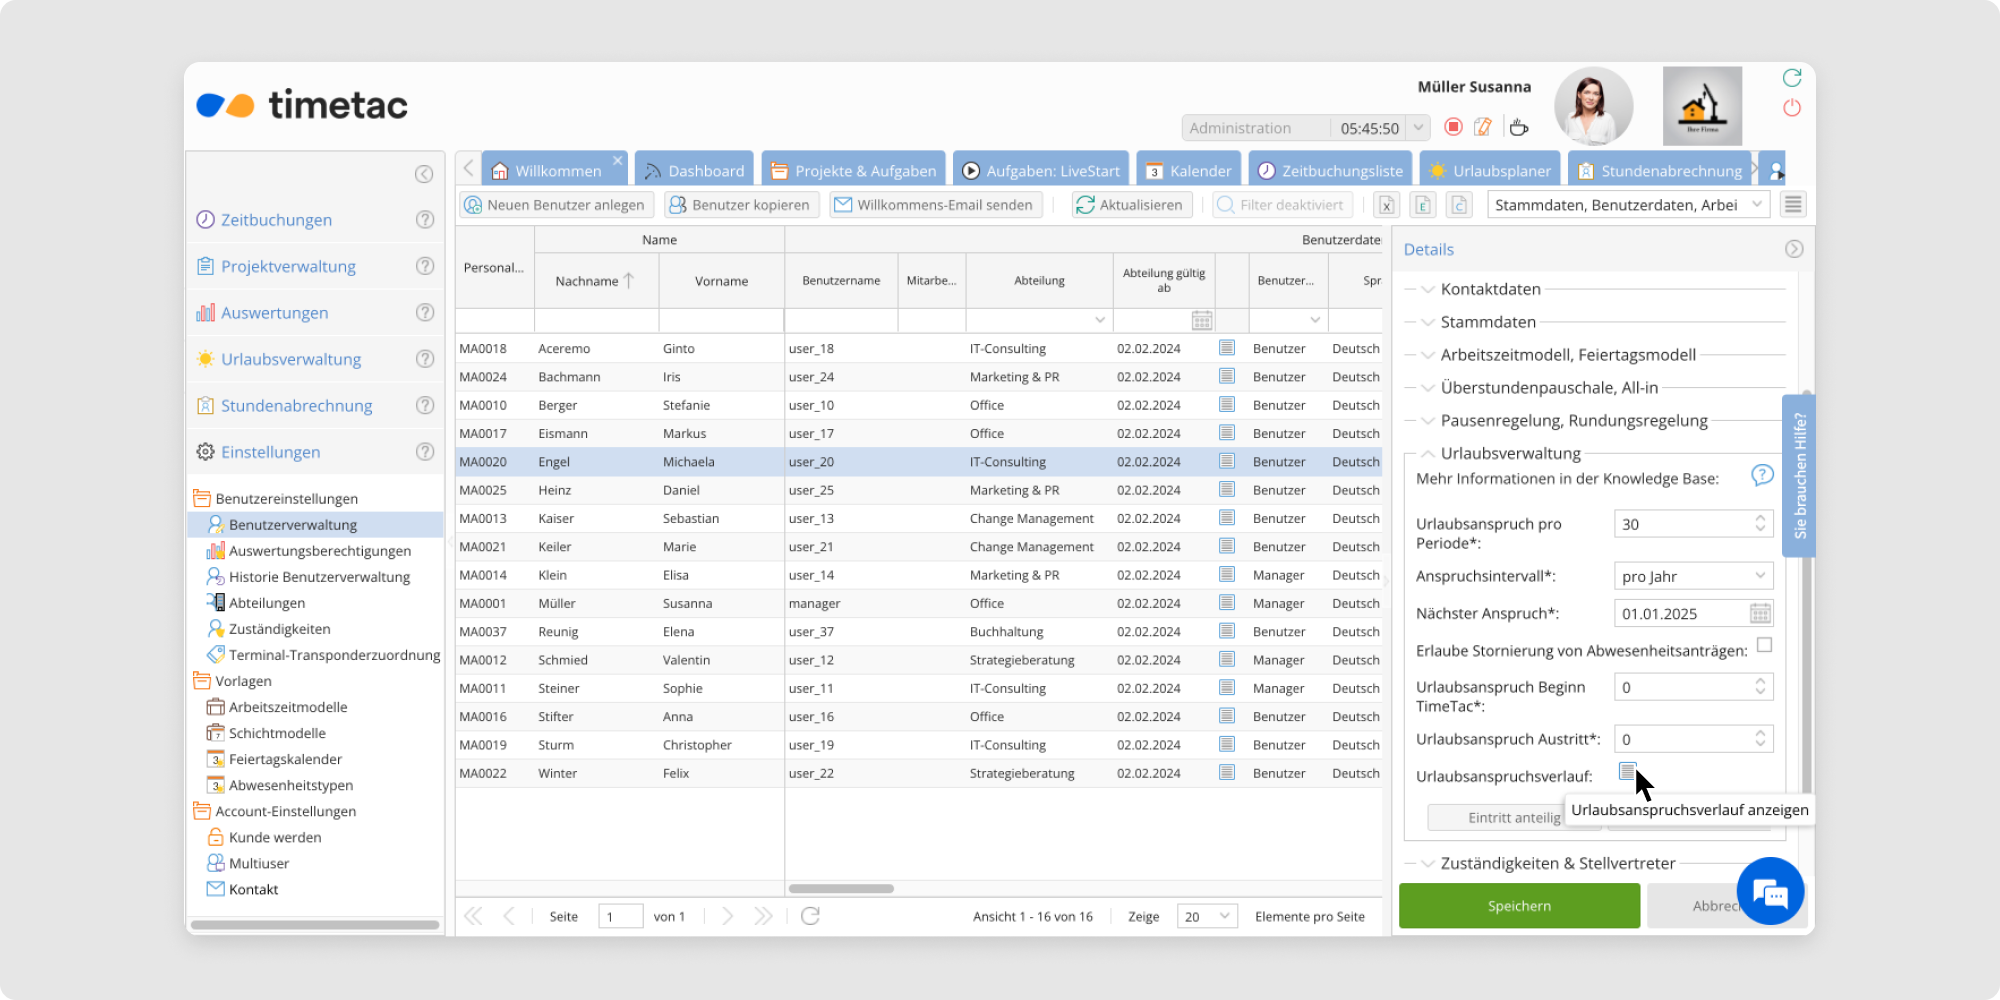Click the red power logout icon

[x=1792, y=108]
